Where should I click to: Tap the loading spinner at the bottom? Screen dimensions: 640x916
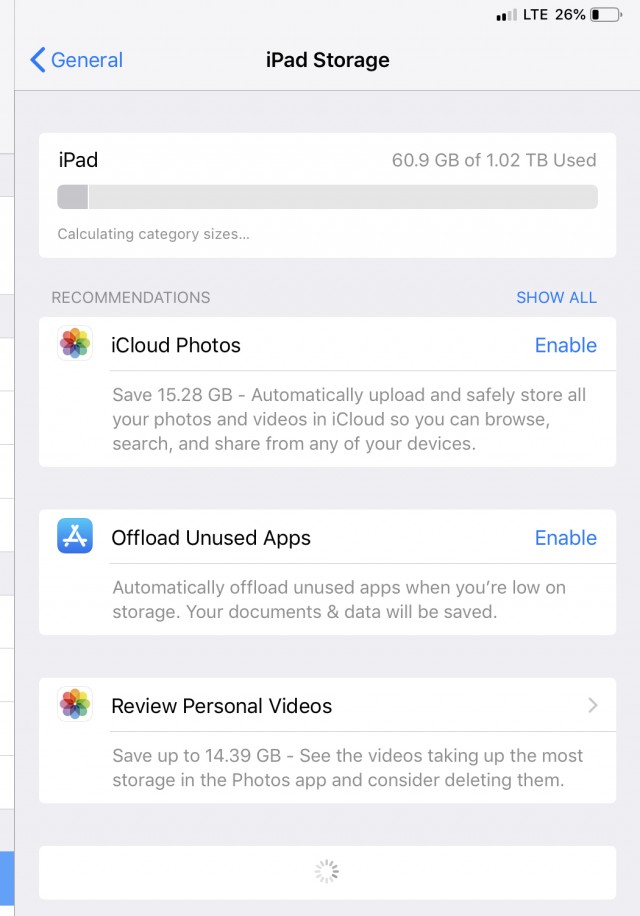327,871
